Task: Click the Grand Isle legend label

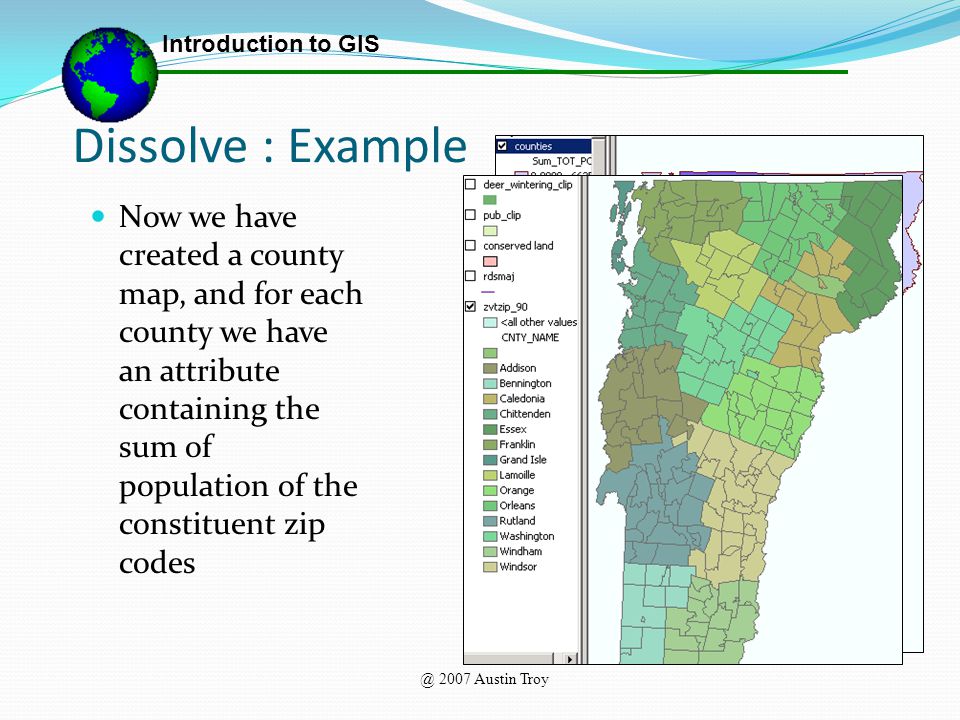Action: 522,460
